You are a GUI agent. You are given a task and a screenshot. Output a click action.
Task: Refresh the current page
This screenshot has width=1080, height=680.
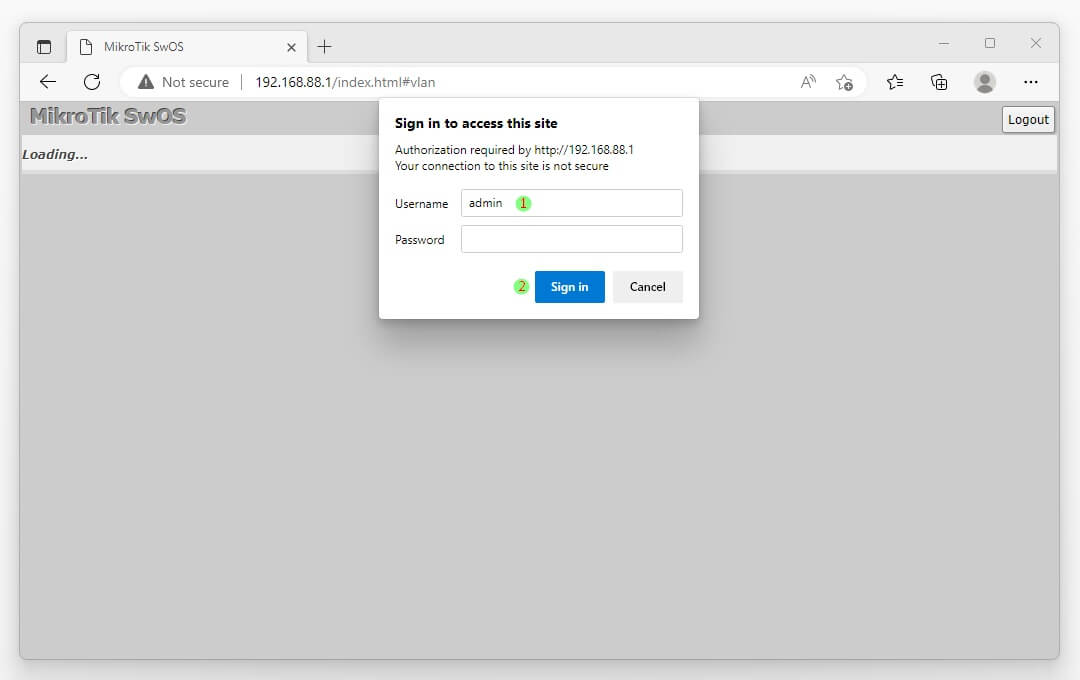[92, 82]
